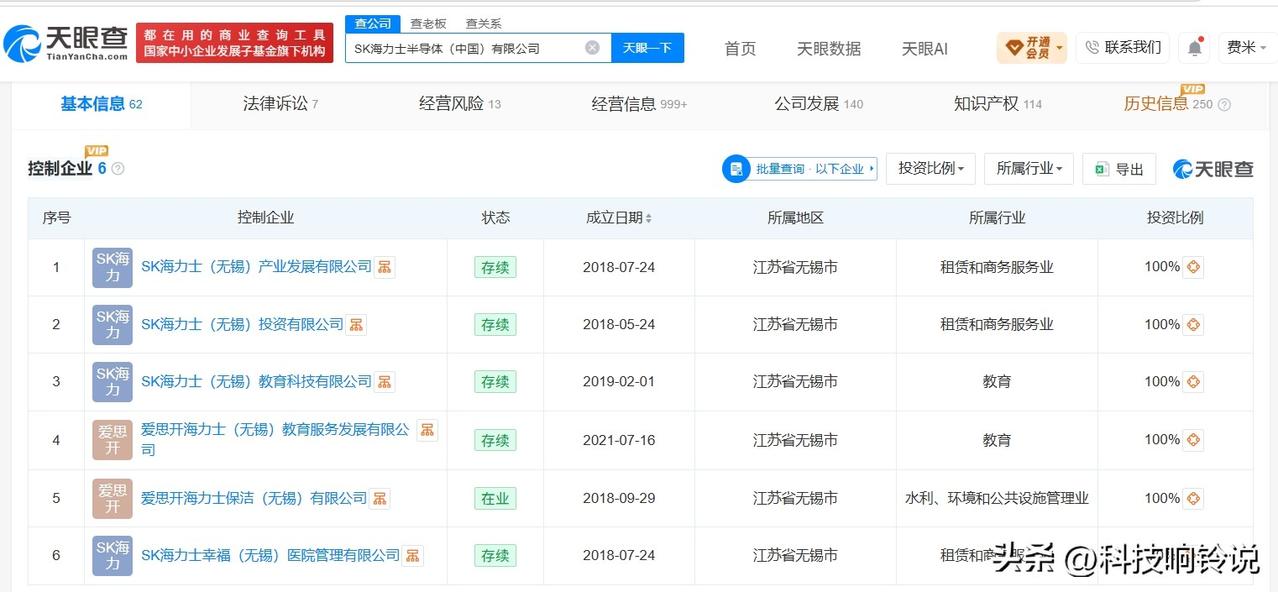Open equity structure icon for SK海力士（无锡）教育科技有限公司
The height and width of the screenshot is (592, 1278).
coord(384,381)
